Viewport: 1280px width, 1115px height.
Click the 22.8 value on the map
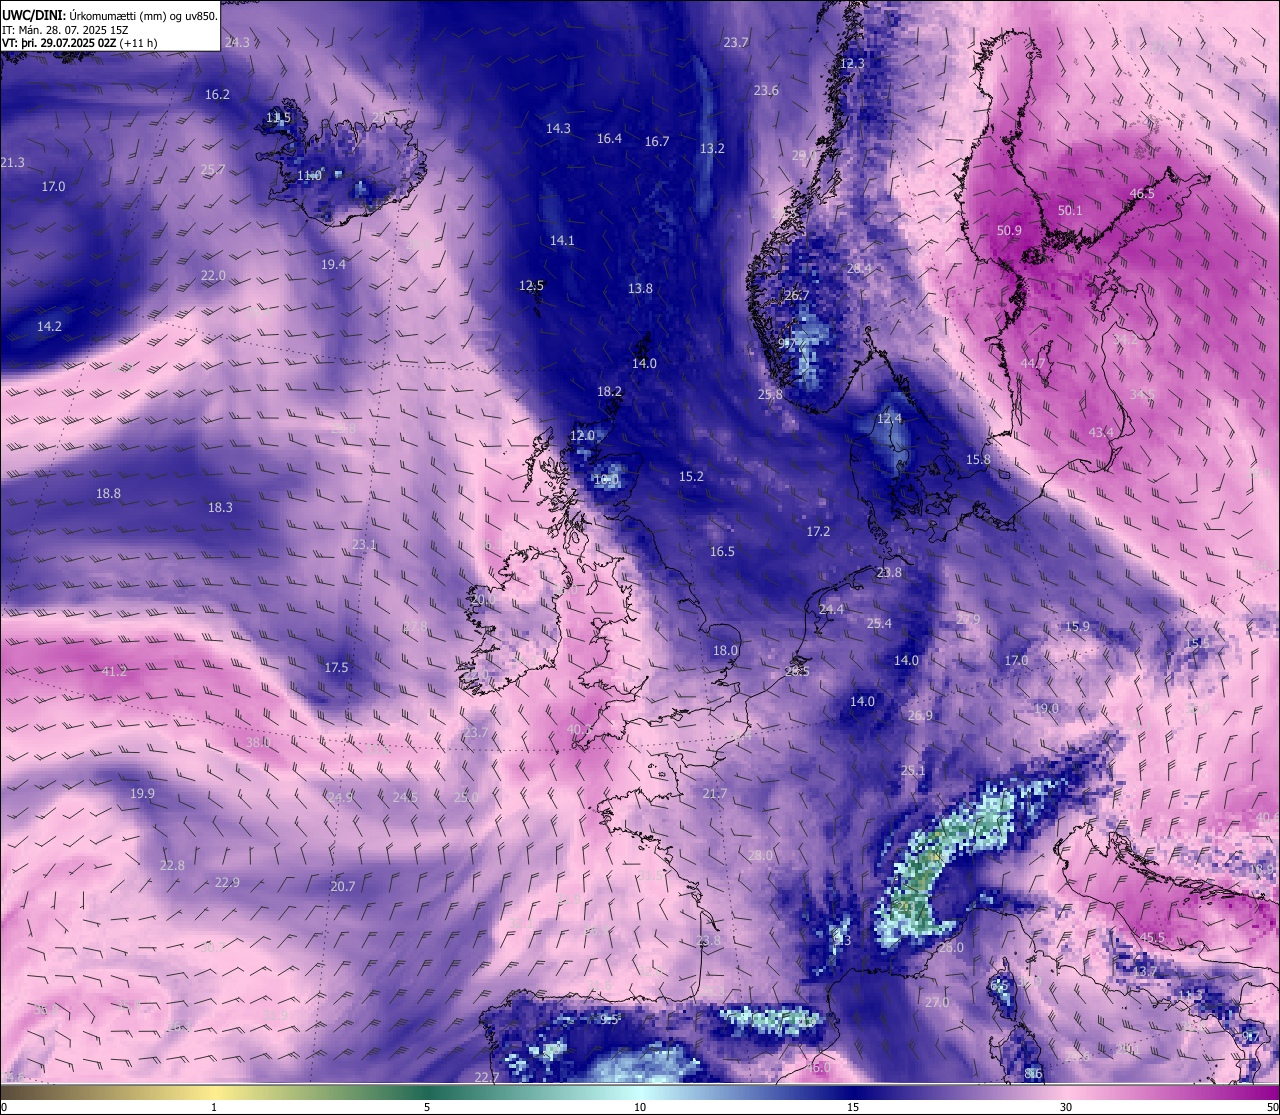[x=172, y=866]
